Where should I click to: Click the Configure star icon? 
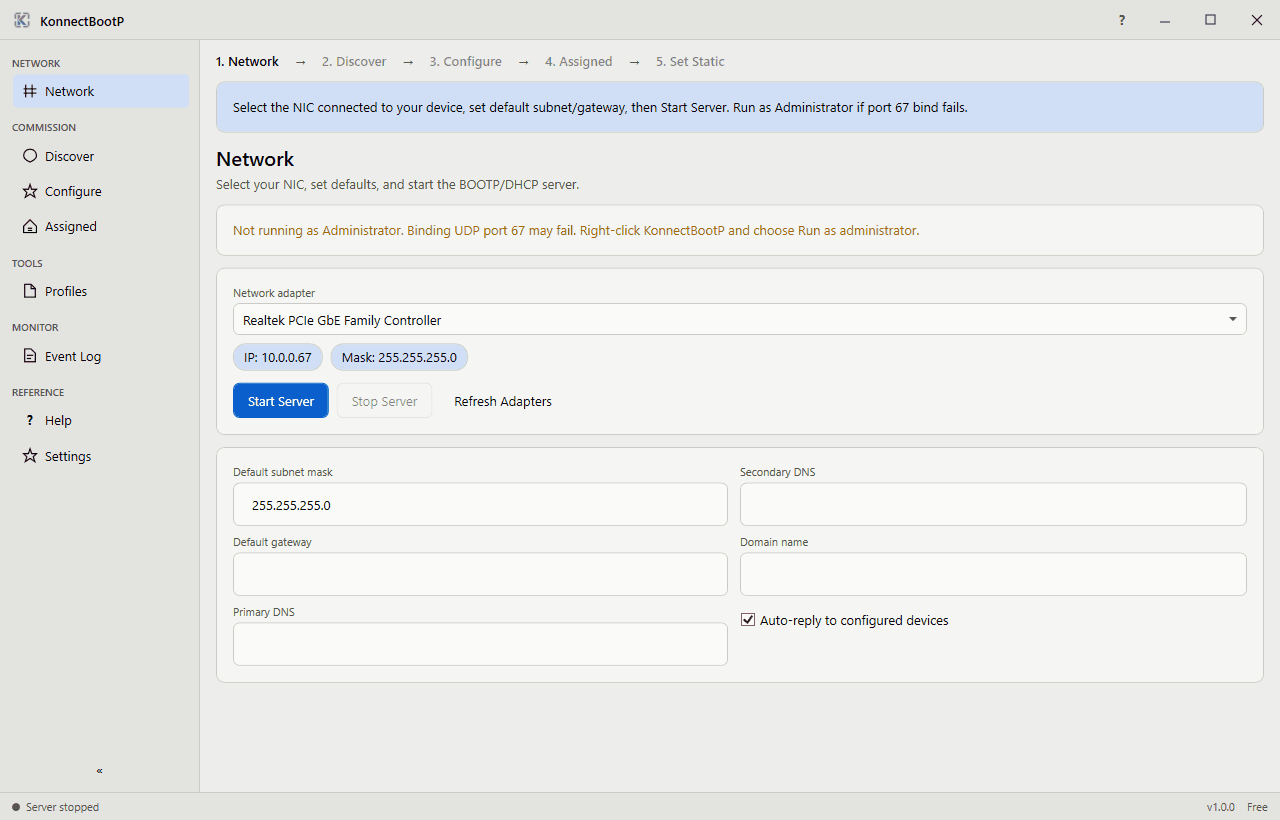point(30,191)
